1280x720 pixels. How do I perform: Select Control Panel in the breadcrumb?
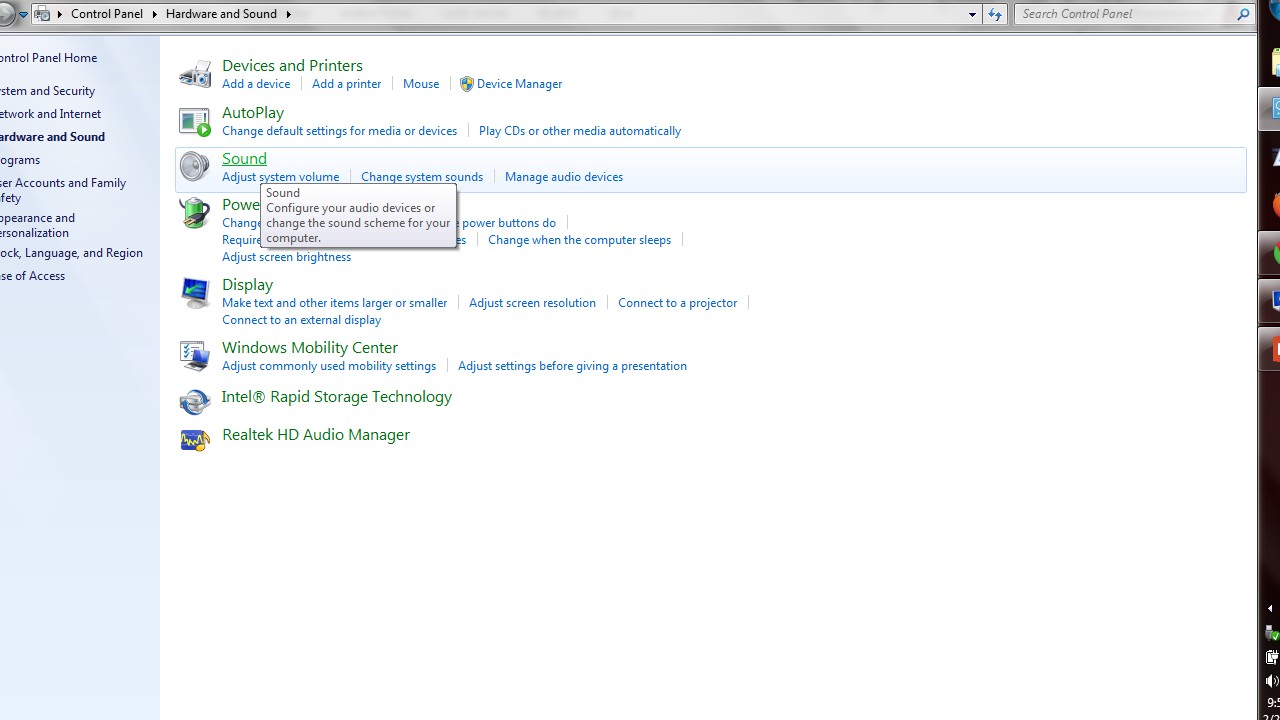click(107, 14)
